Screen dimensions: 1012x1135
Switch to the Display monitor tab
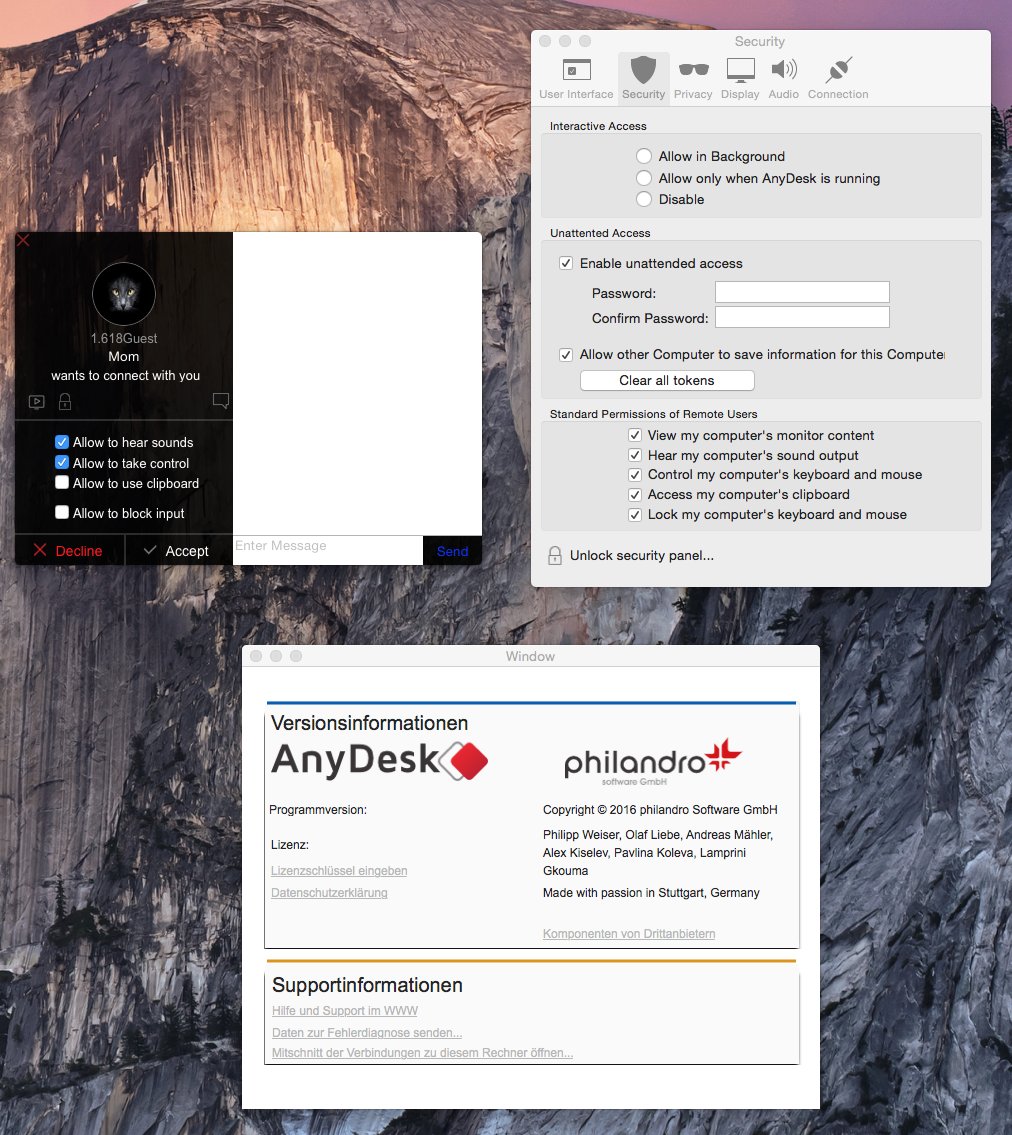[740, 79]
